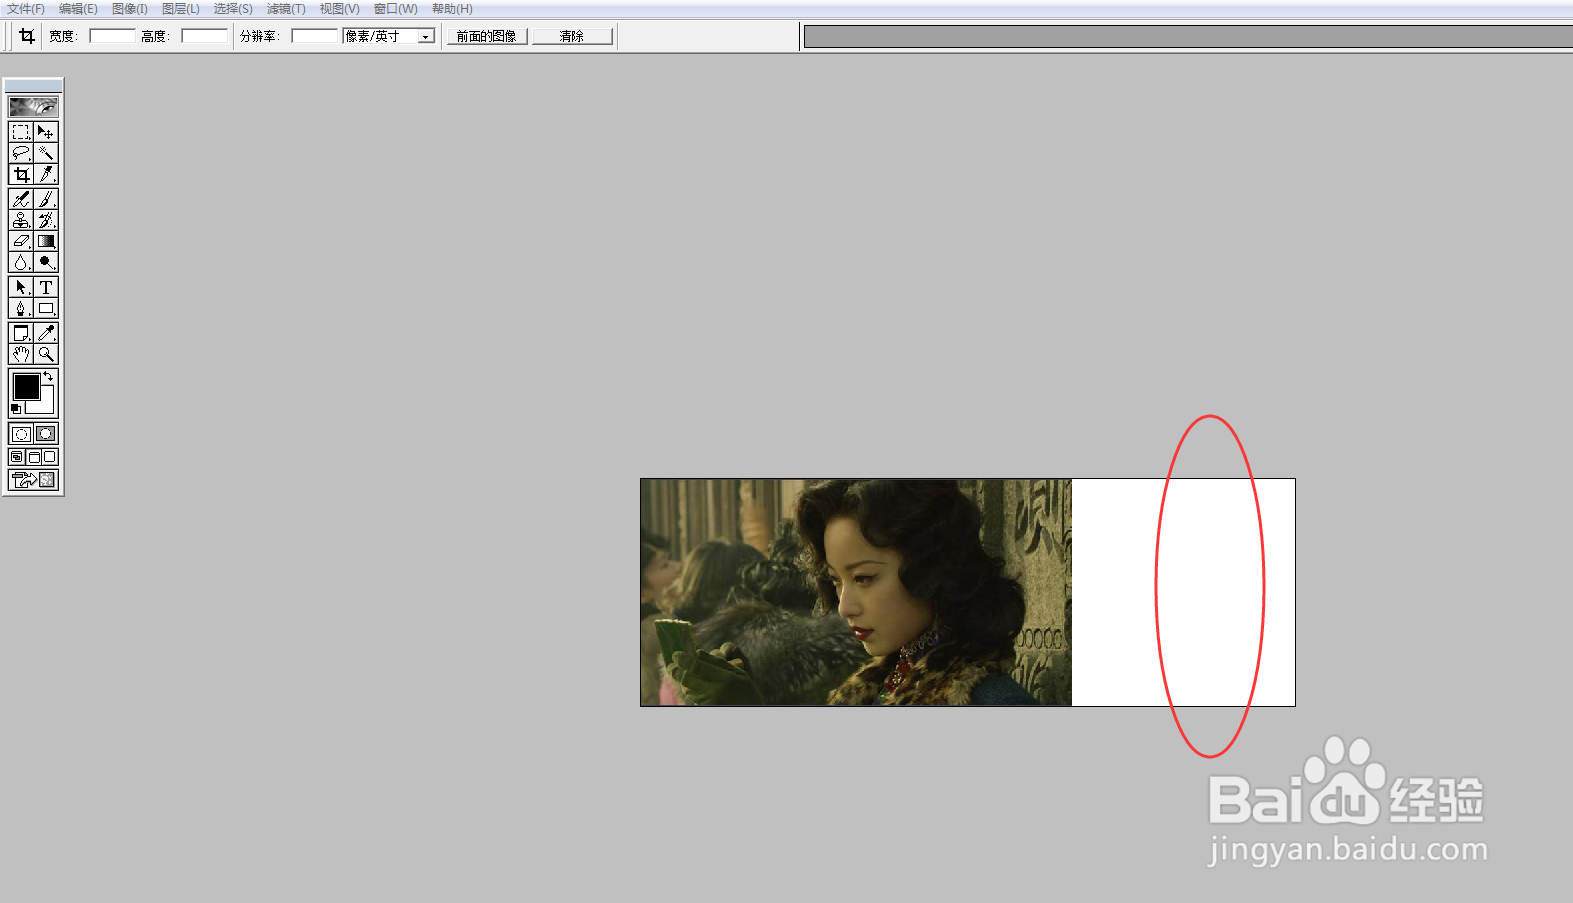
Task: Swap foreground and background colors
Action: [x=48, y=376]
